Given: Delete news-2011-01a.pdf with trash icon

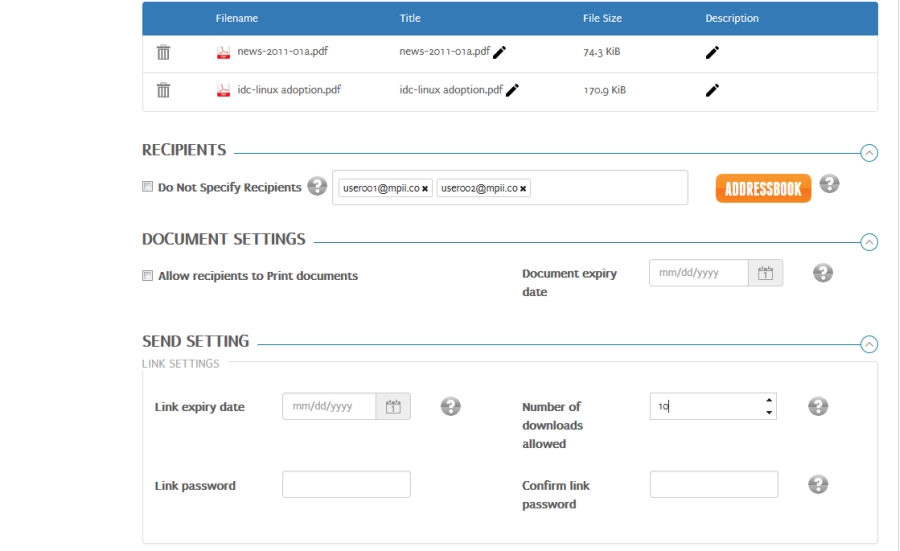Looking at the screenshot, I should (x=162, y=53).
